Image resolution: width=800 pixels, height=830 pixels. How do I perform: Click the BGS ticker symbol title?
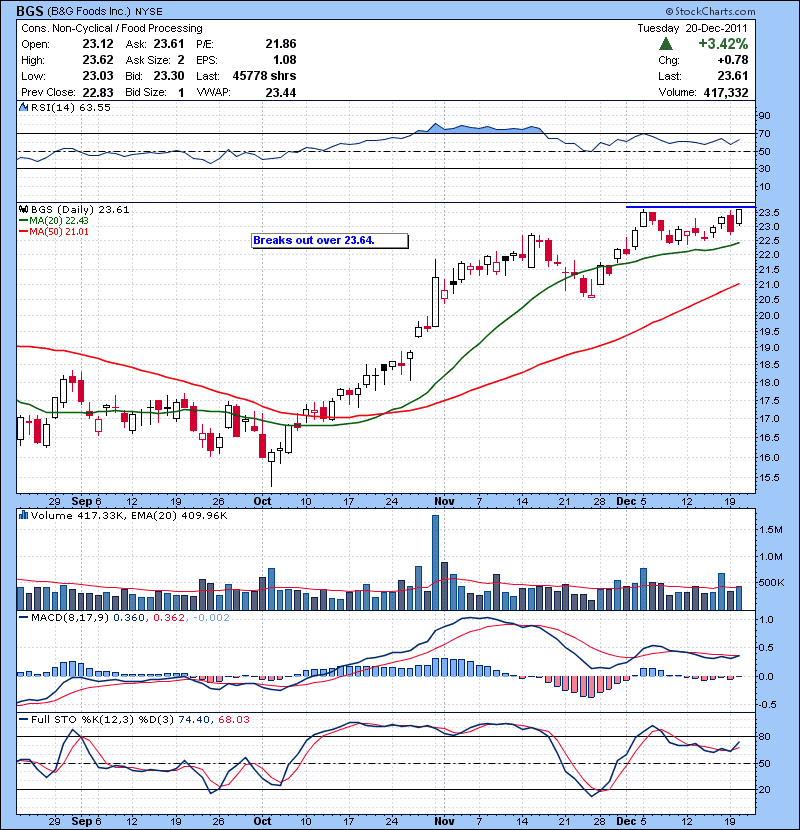[x=30, y=11]
